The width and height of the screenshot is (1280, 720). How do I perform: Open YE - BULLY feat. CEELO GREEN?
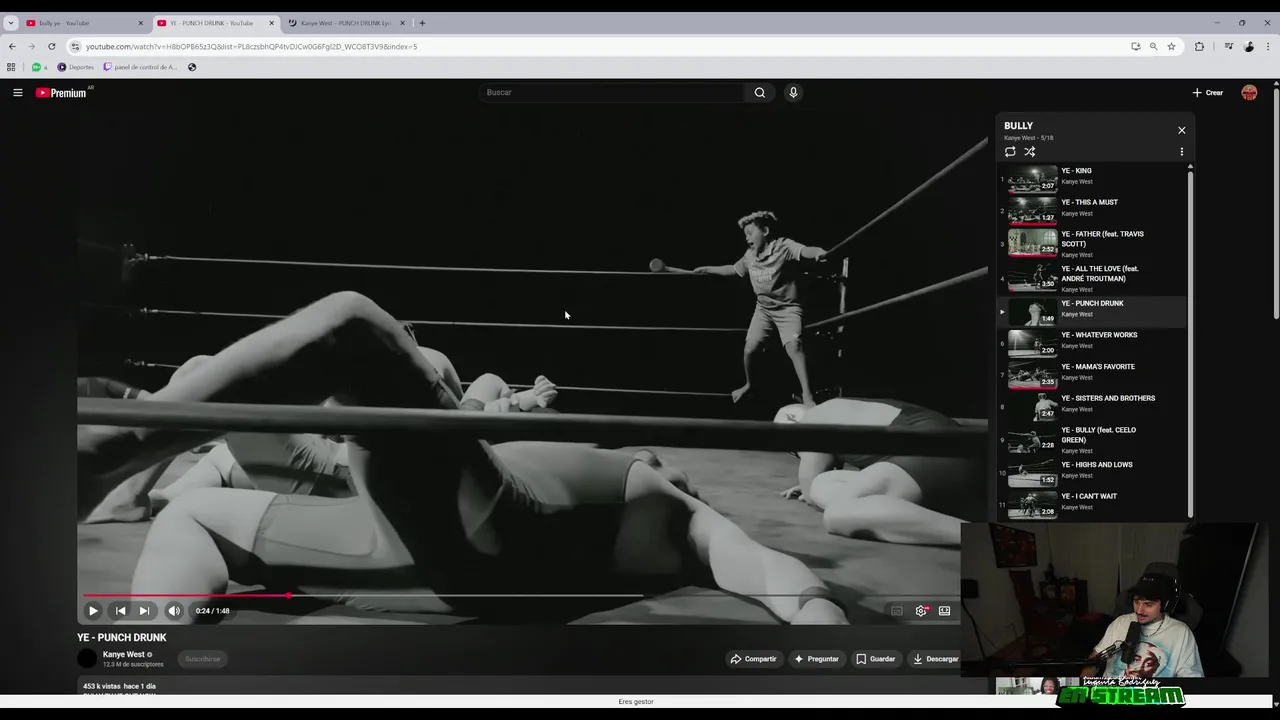(x=1091, y=440)
